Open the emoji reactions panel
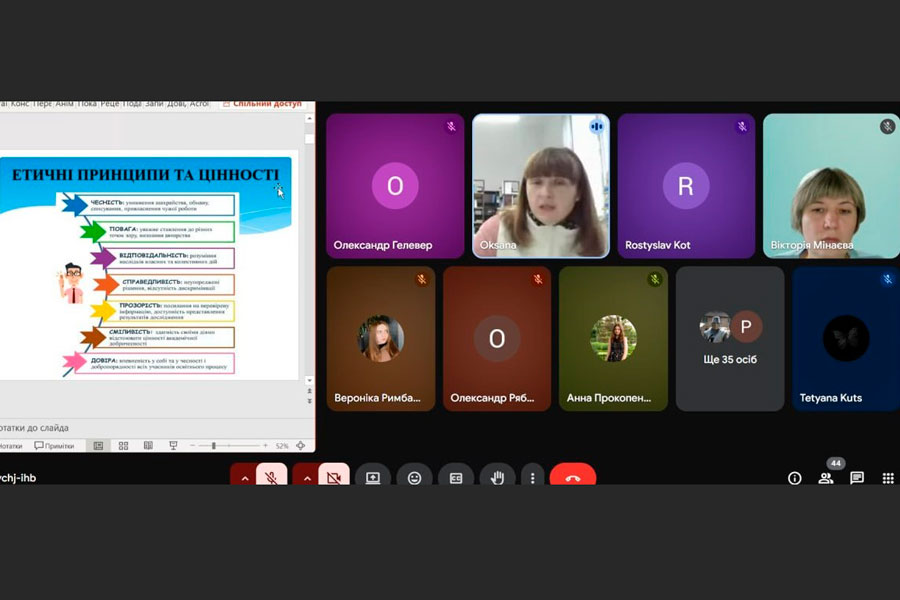This screenshot has width=900, height=600. [x=414, y=478]
